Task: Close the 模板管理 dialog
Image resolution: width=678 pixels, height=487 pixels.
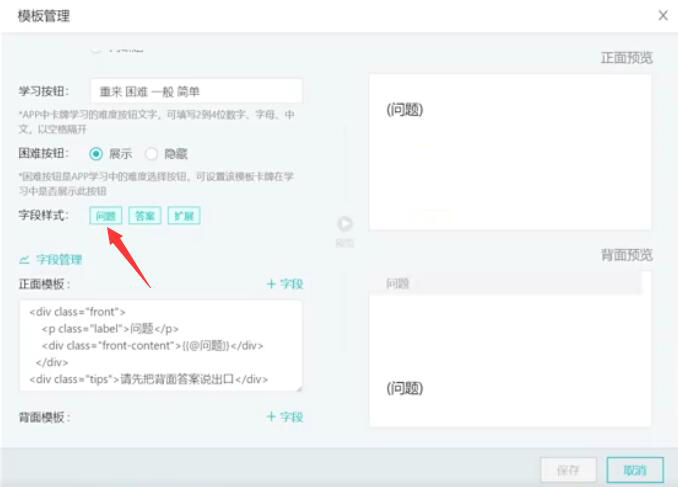Action: point(662,16)
